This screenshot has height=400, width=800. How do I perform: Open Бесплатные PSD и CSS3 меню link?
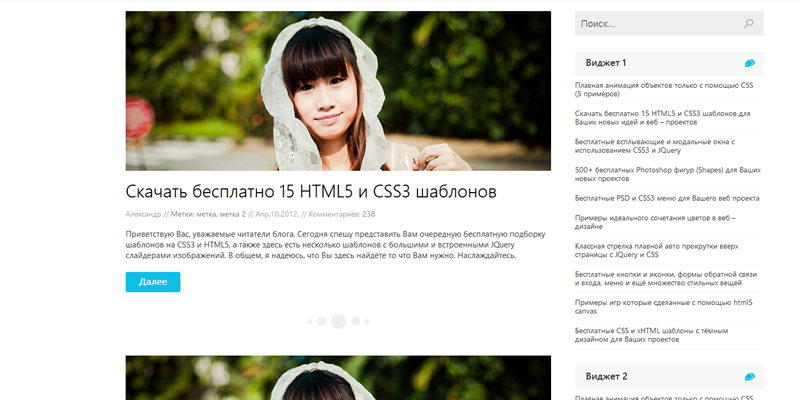[667, 198]
